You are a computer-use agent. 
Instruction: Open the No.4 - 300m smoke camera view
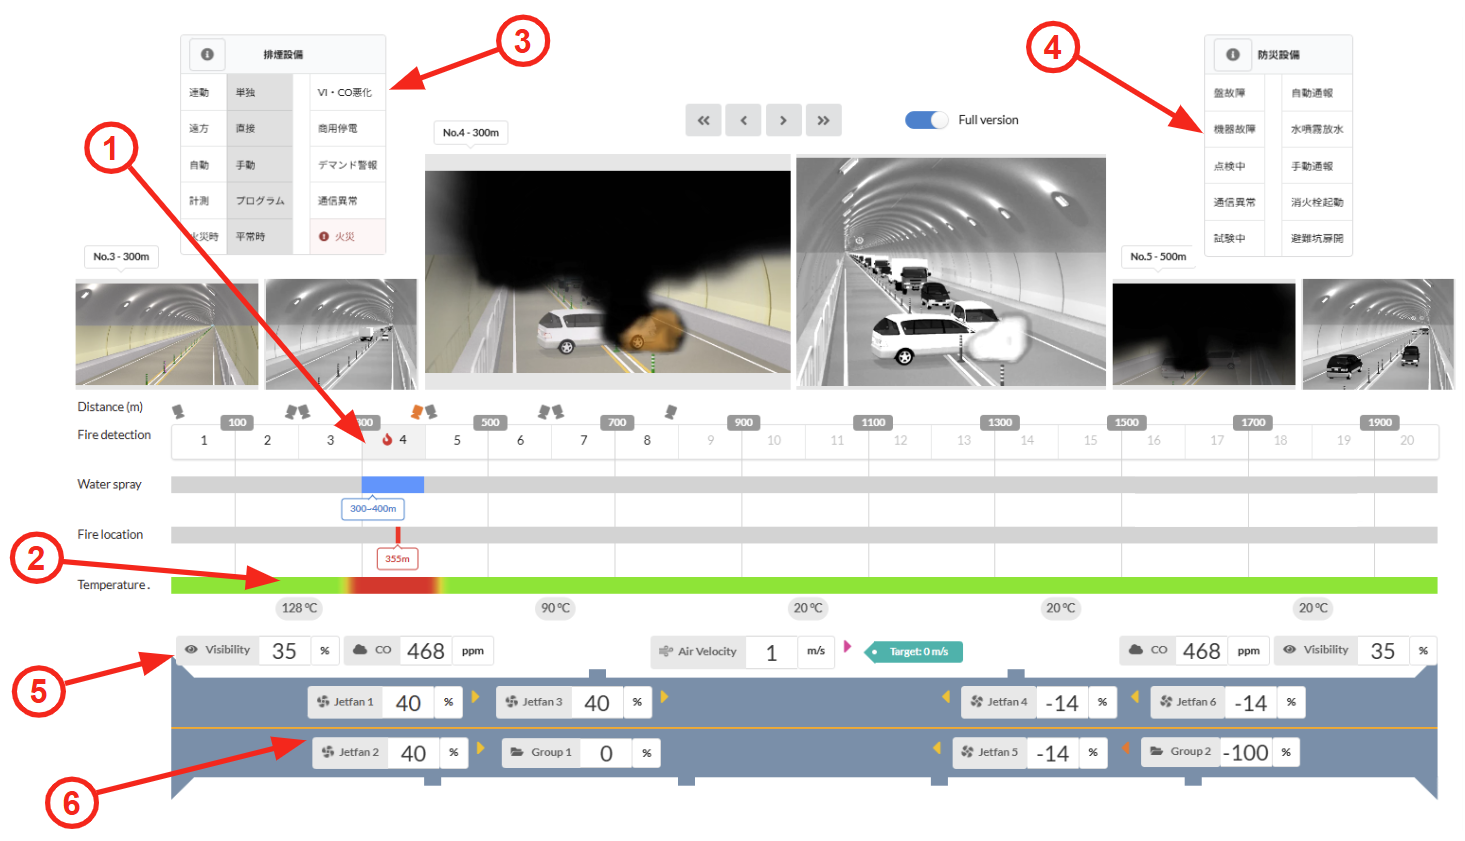point(608,272)
